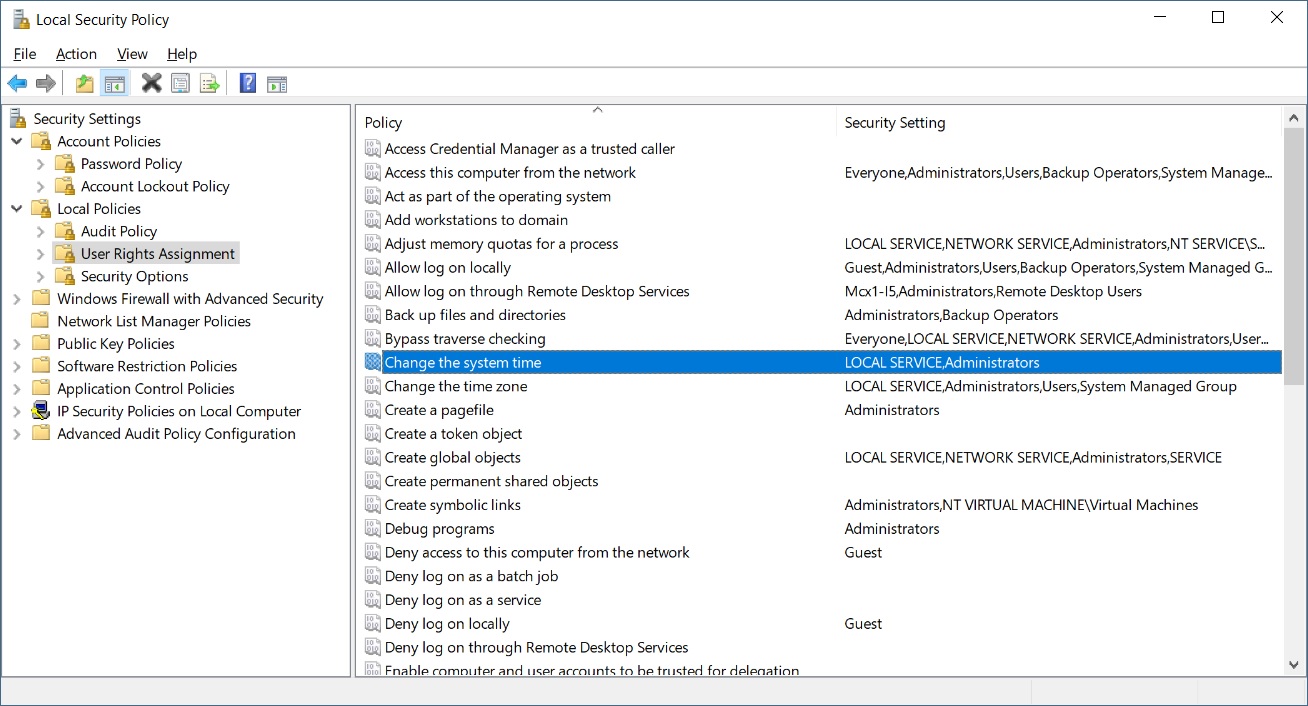Select 'Deny log on as a batch job'
The height and width of the screenshot is (706, 1308).
coord(471,576)
